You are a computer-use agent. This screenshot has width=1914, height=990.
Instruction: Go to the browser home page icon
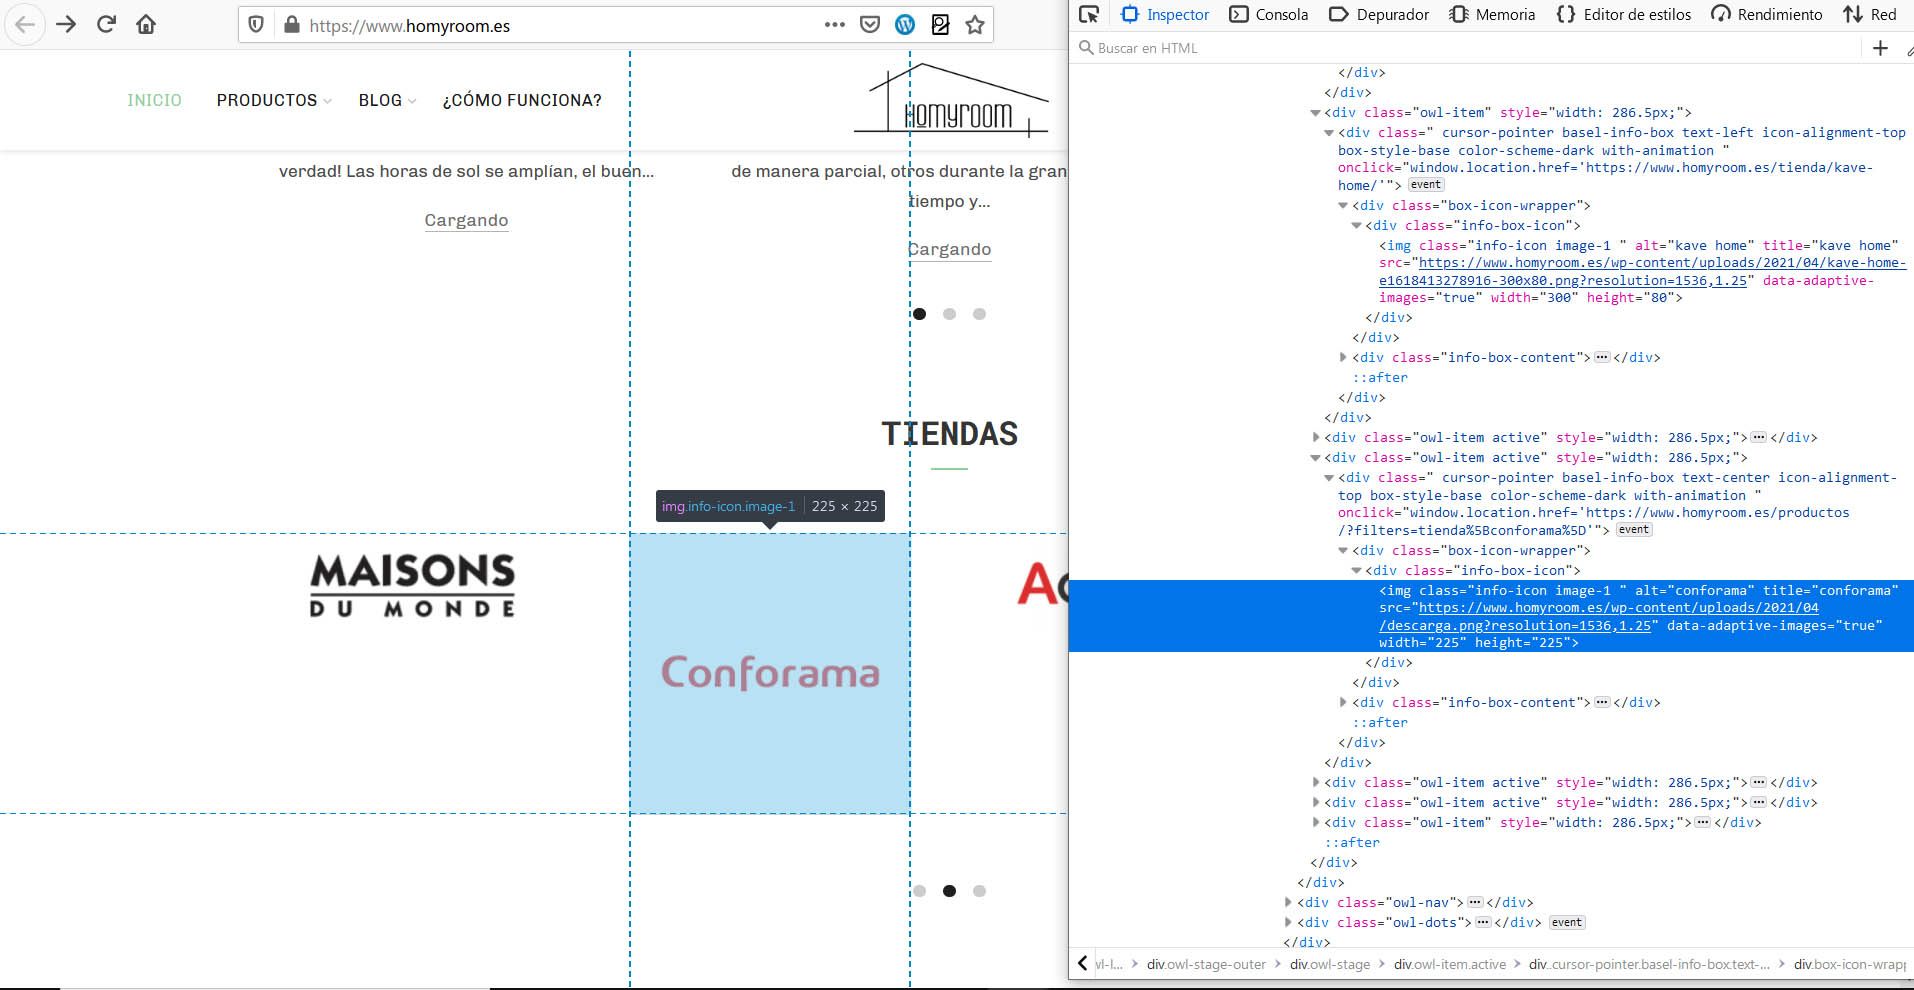point(147,25)
